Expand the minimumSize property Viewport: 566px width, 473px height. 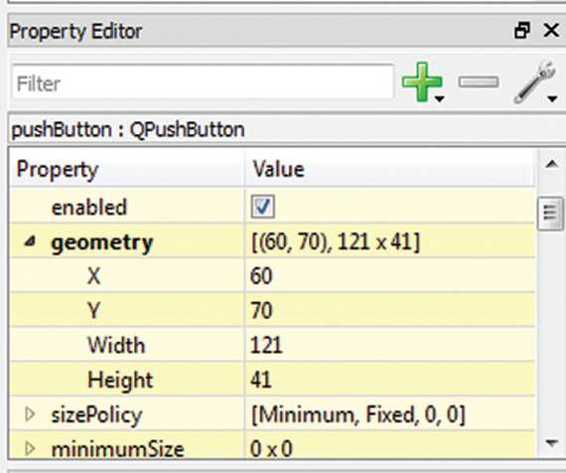pos(30,448)
